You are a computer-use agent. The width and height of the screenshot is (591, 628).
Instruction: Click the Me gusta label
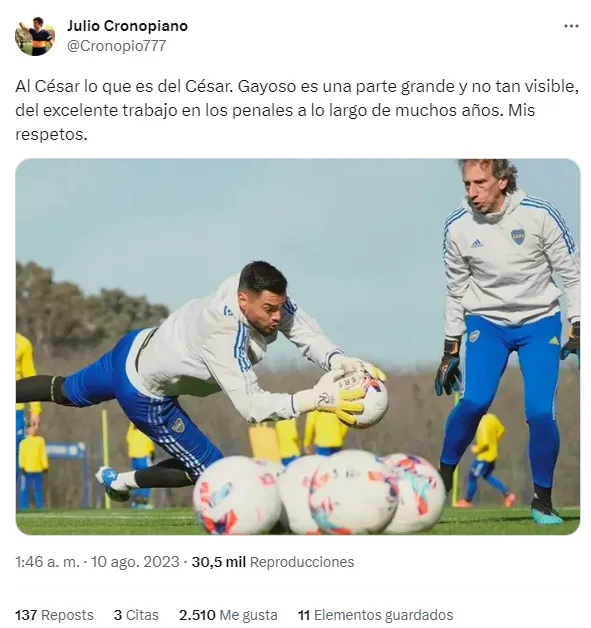click(248, 615)
